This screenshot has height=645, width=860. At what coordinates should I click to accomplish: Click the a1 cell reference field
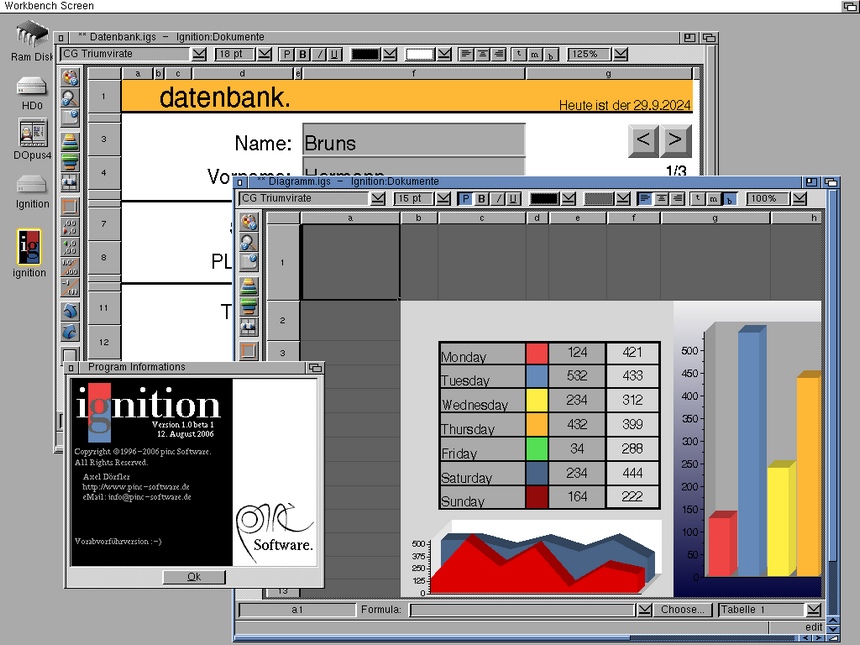(297, 609)
